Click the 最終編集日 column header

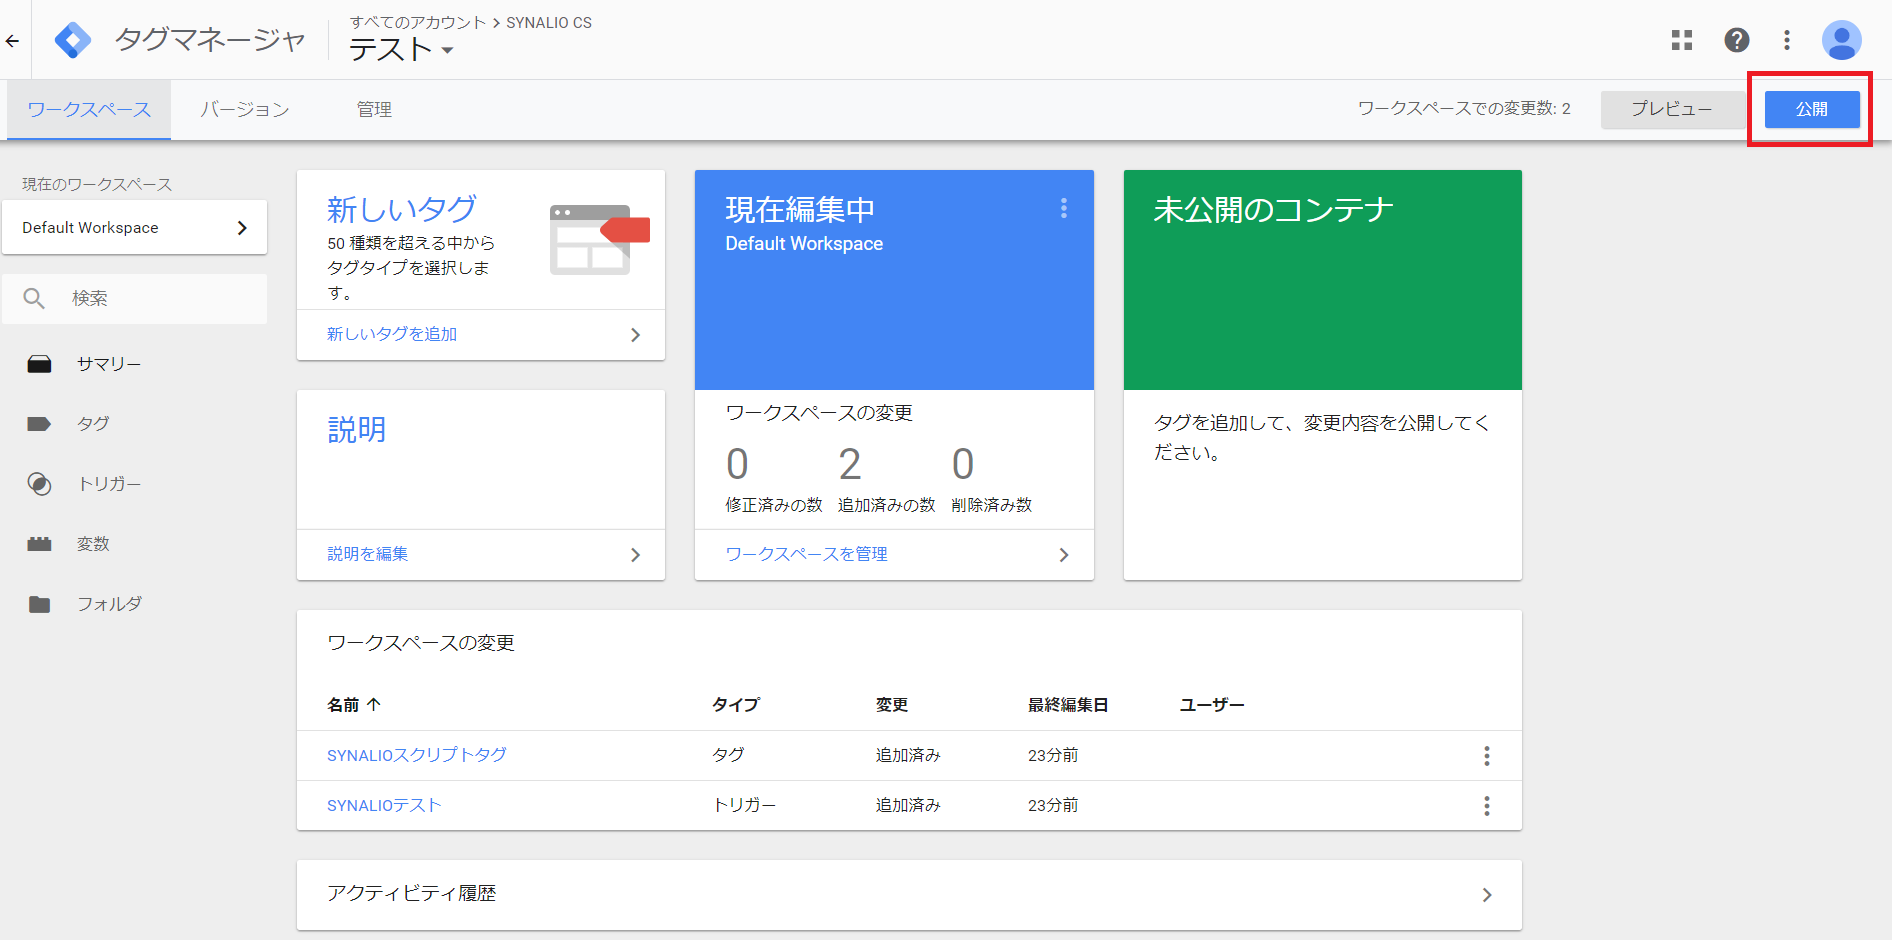pyautogui.click(x=1068, y=705)
